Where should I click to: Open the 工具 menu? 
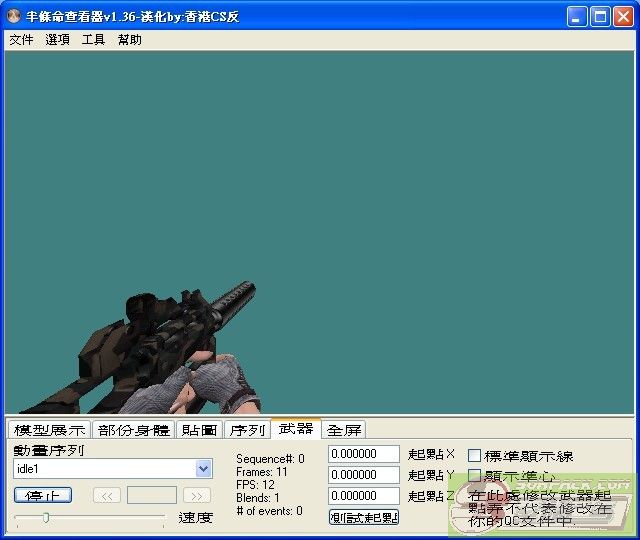point(93,40)
